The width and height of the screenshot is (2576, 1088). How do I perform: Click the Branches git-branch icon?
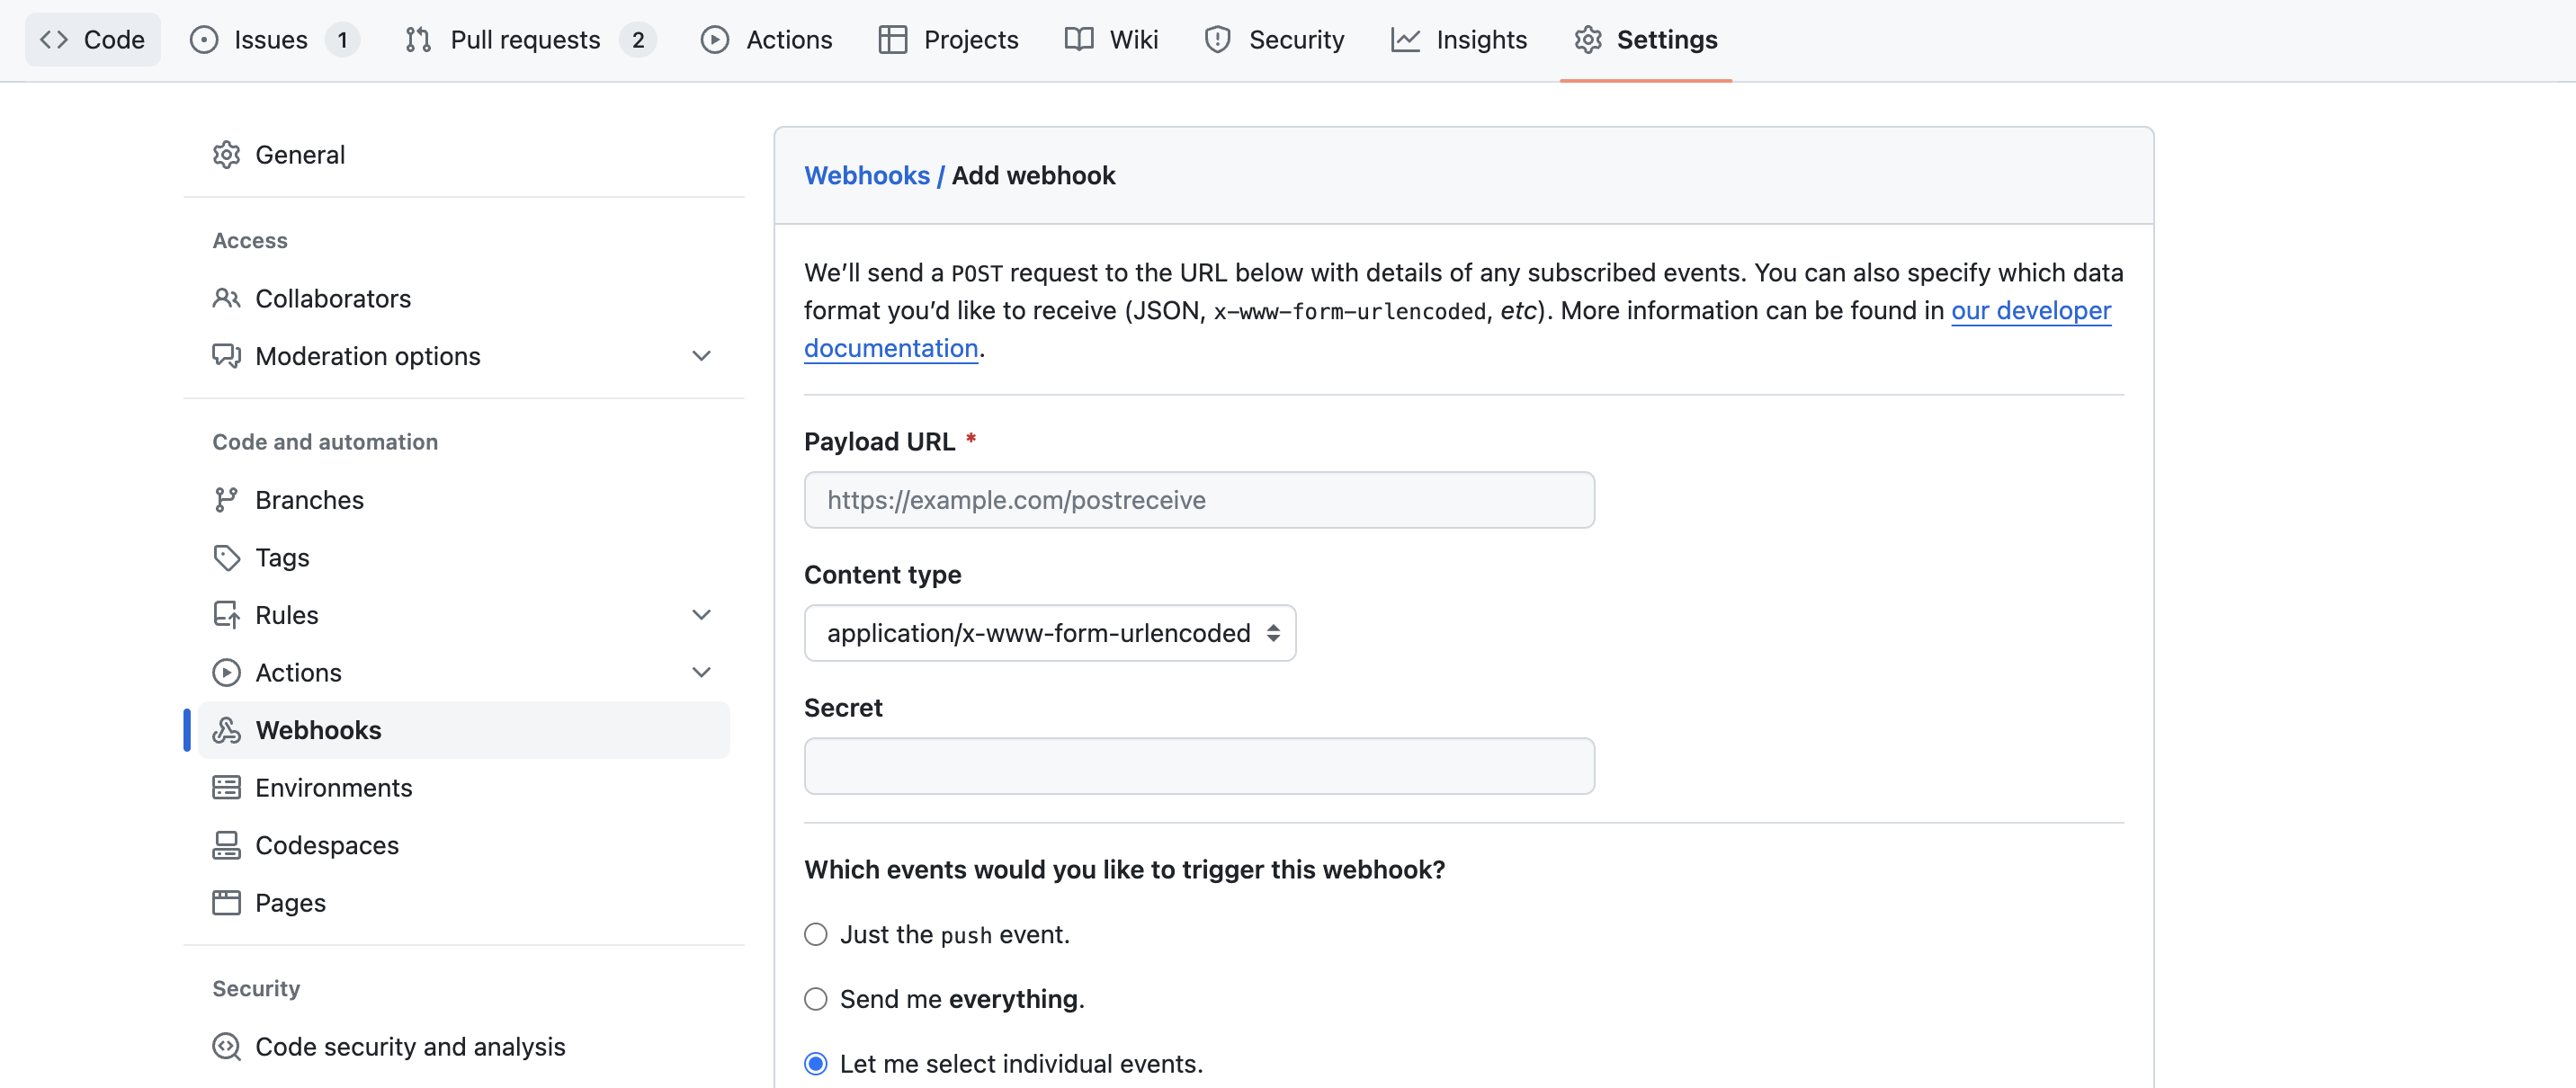pyautogui.click(x=226, y=500)
